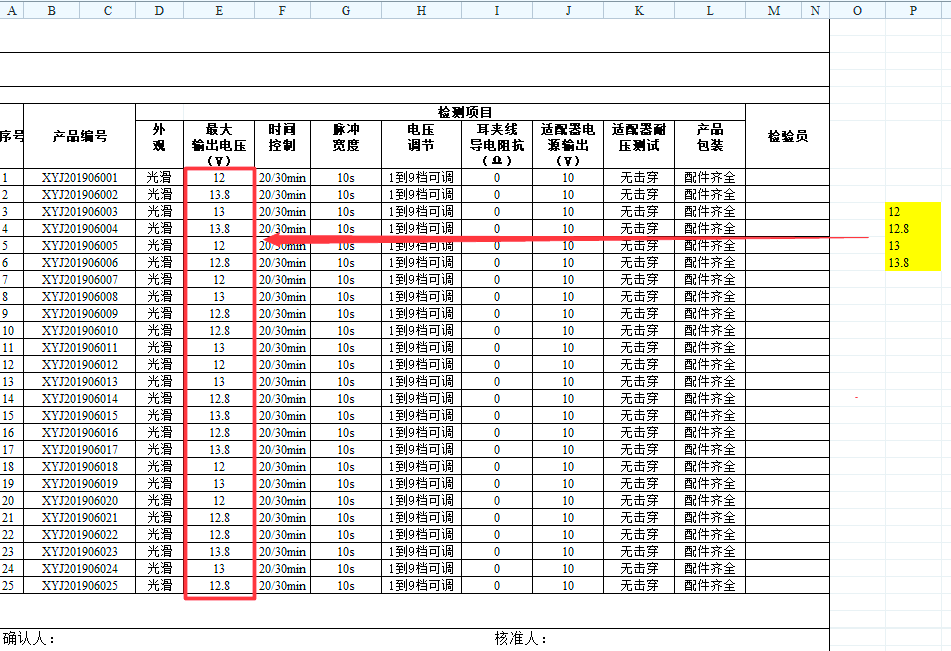This screenshot has width=951, height=651.
Task: Click 1到9档可调 in row XYJ201906014
Action: (x=422, y=399)
